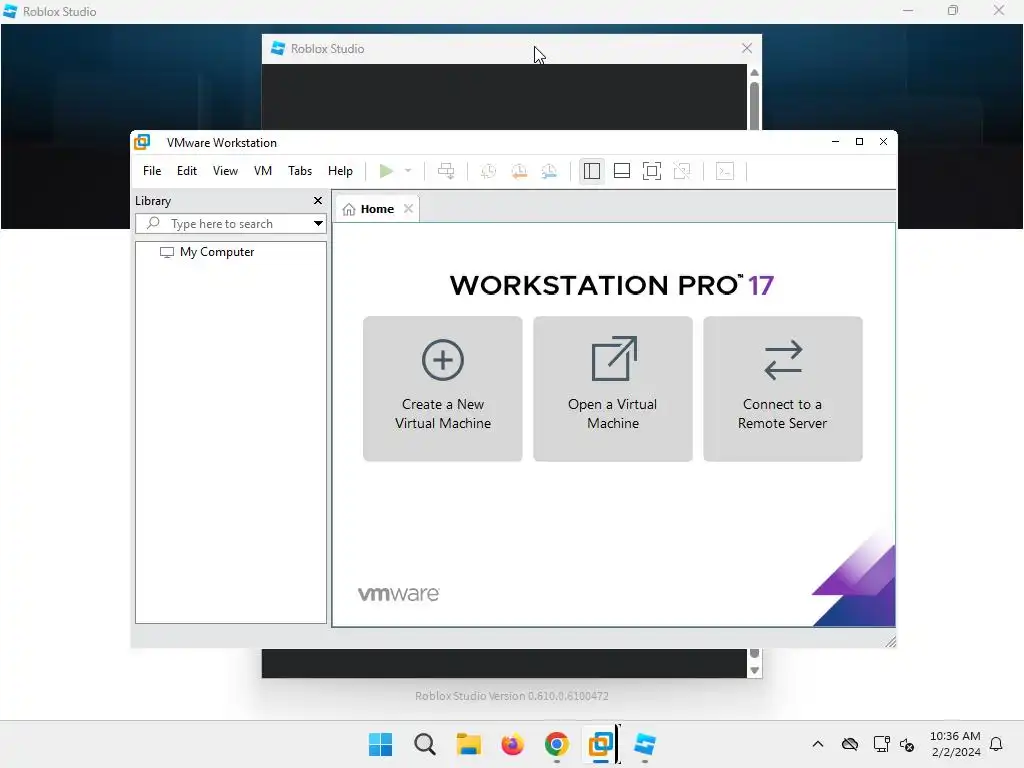Click Open a Virtual Machine
Screen dimensions: 1024x768
tap(613, 389)
